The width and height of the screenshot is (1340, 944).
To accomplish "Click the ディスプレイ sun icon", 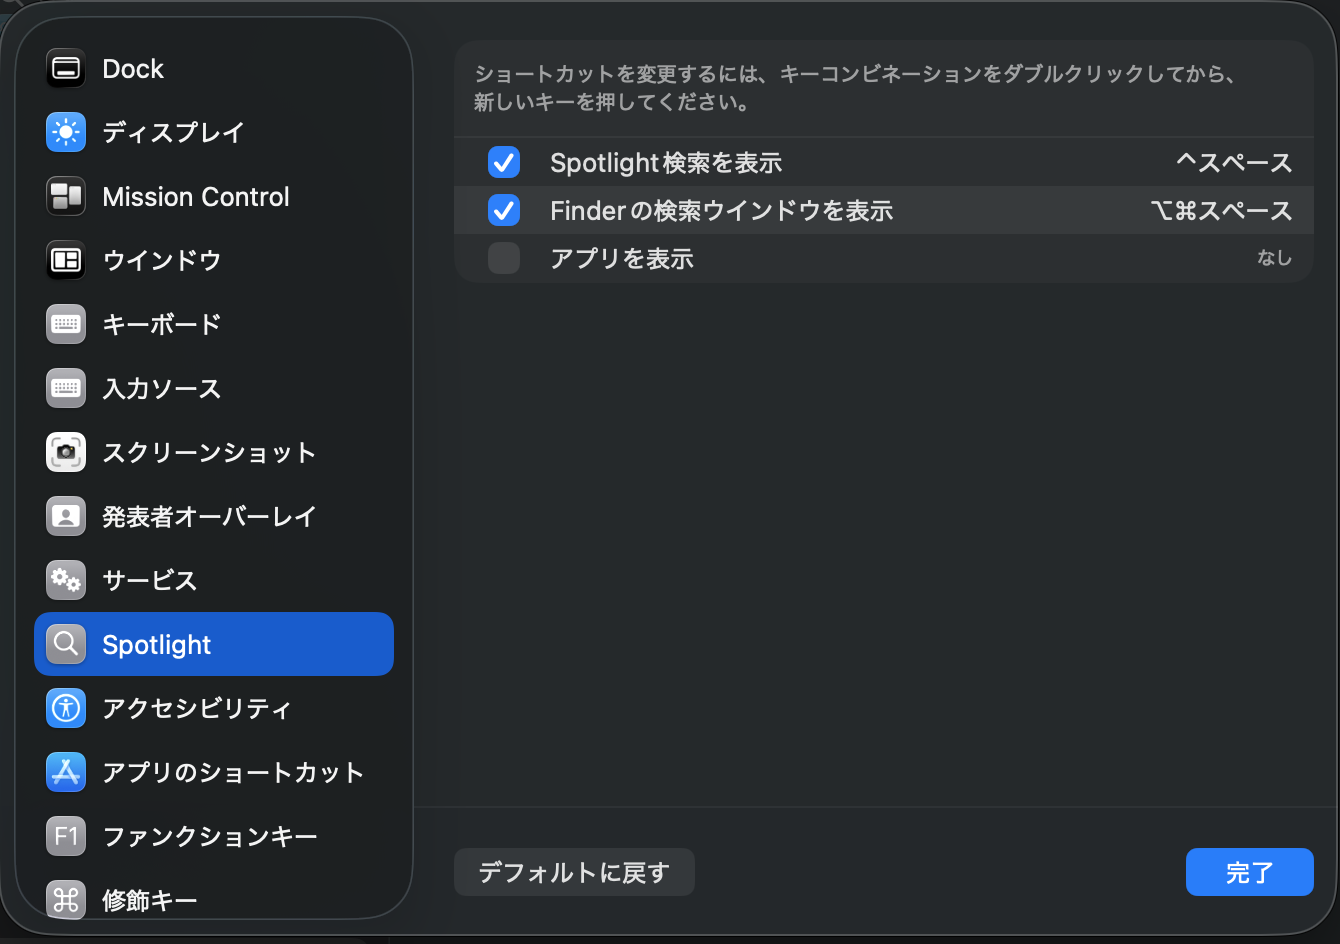I will [66, 132].
